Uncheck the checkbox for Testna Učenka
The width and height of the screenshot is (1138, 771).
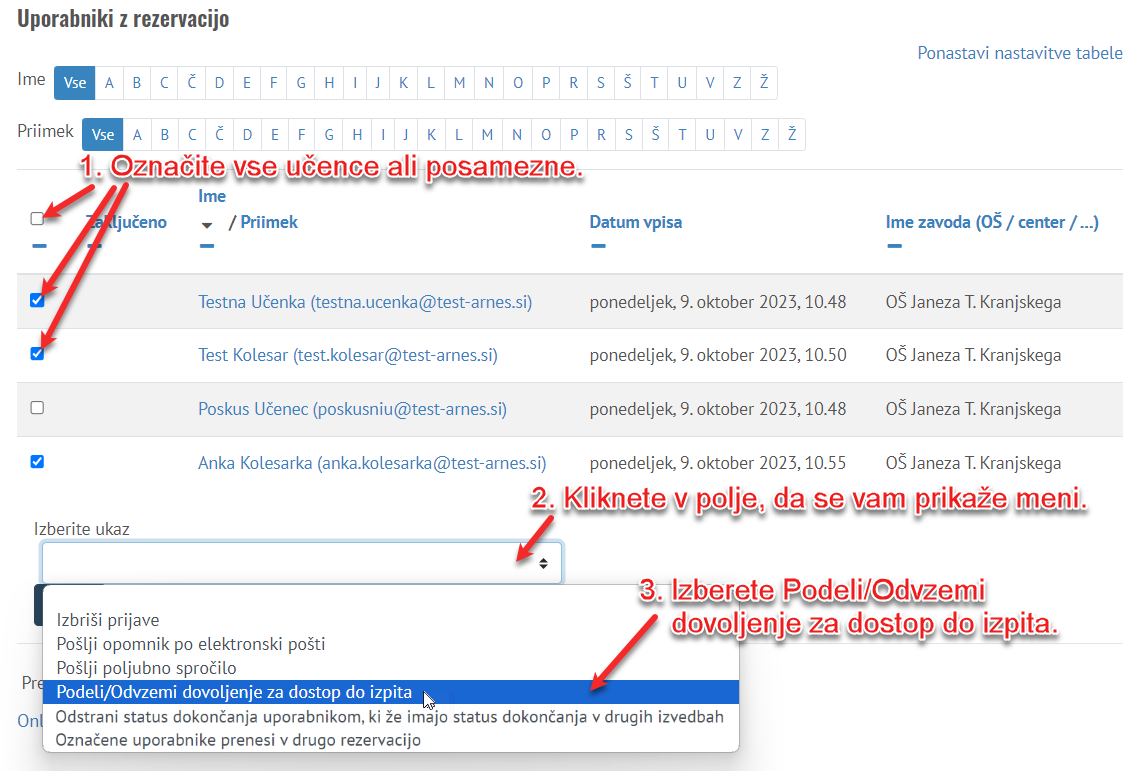[x=37, y=300]
